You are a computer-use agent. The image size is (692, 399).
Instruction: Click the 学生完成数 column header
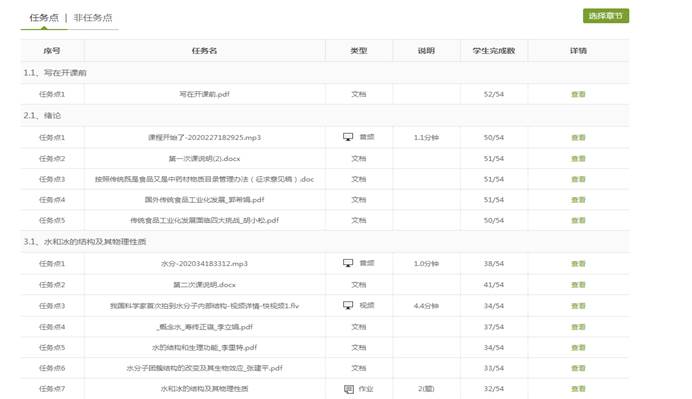493,51
